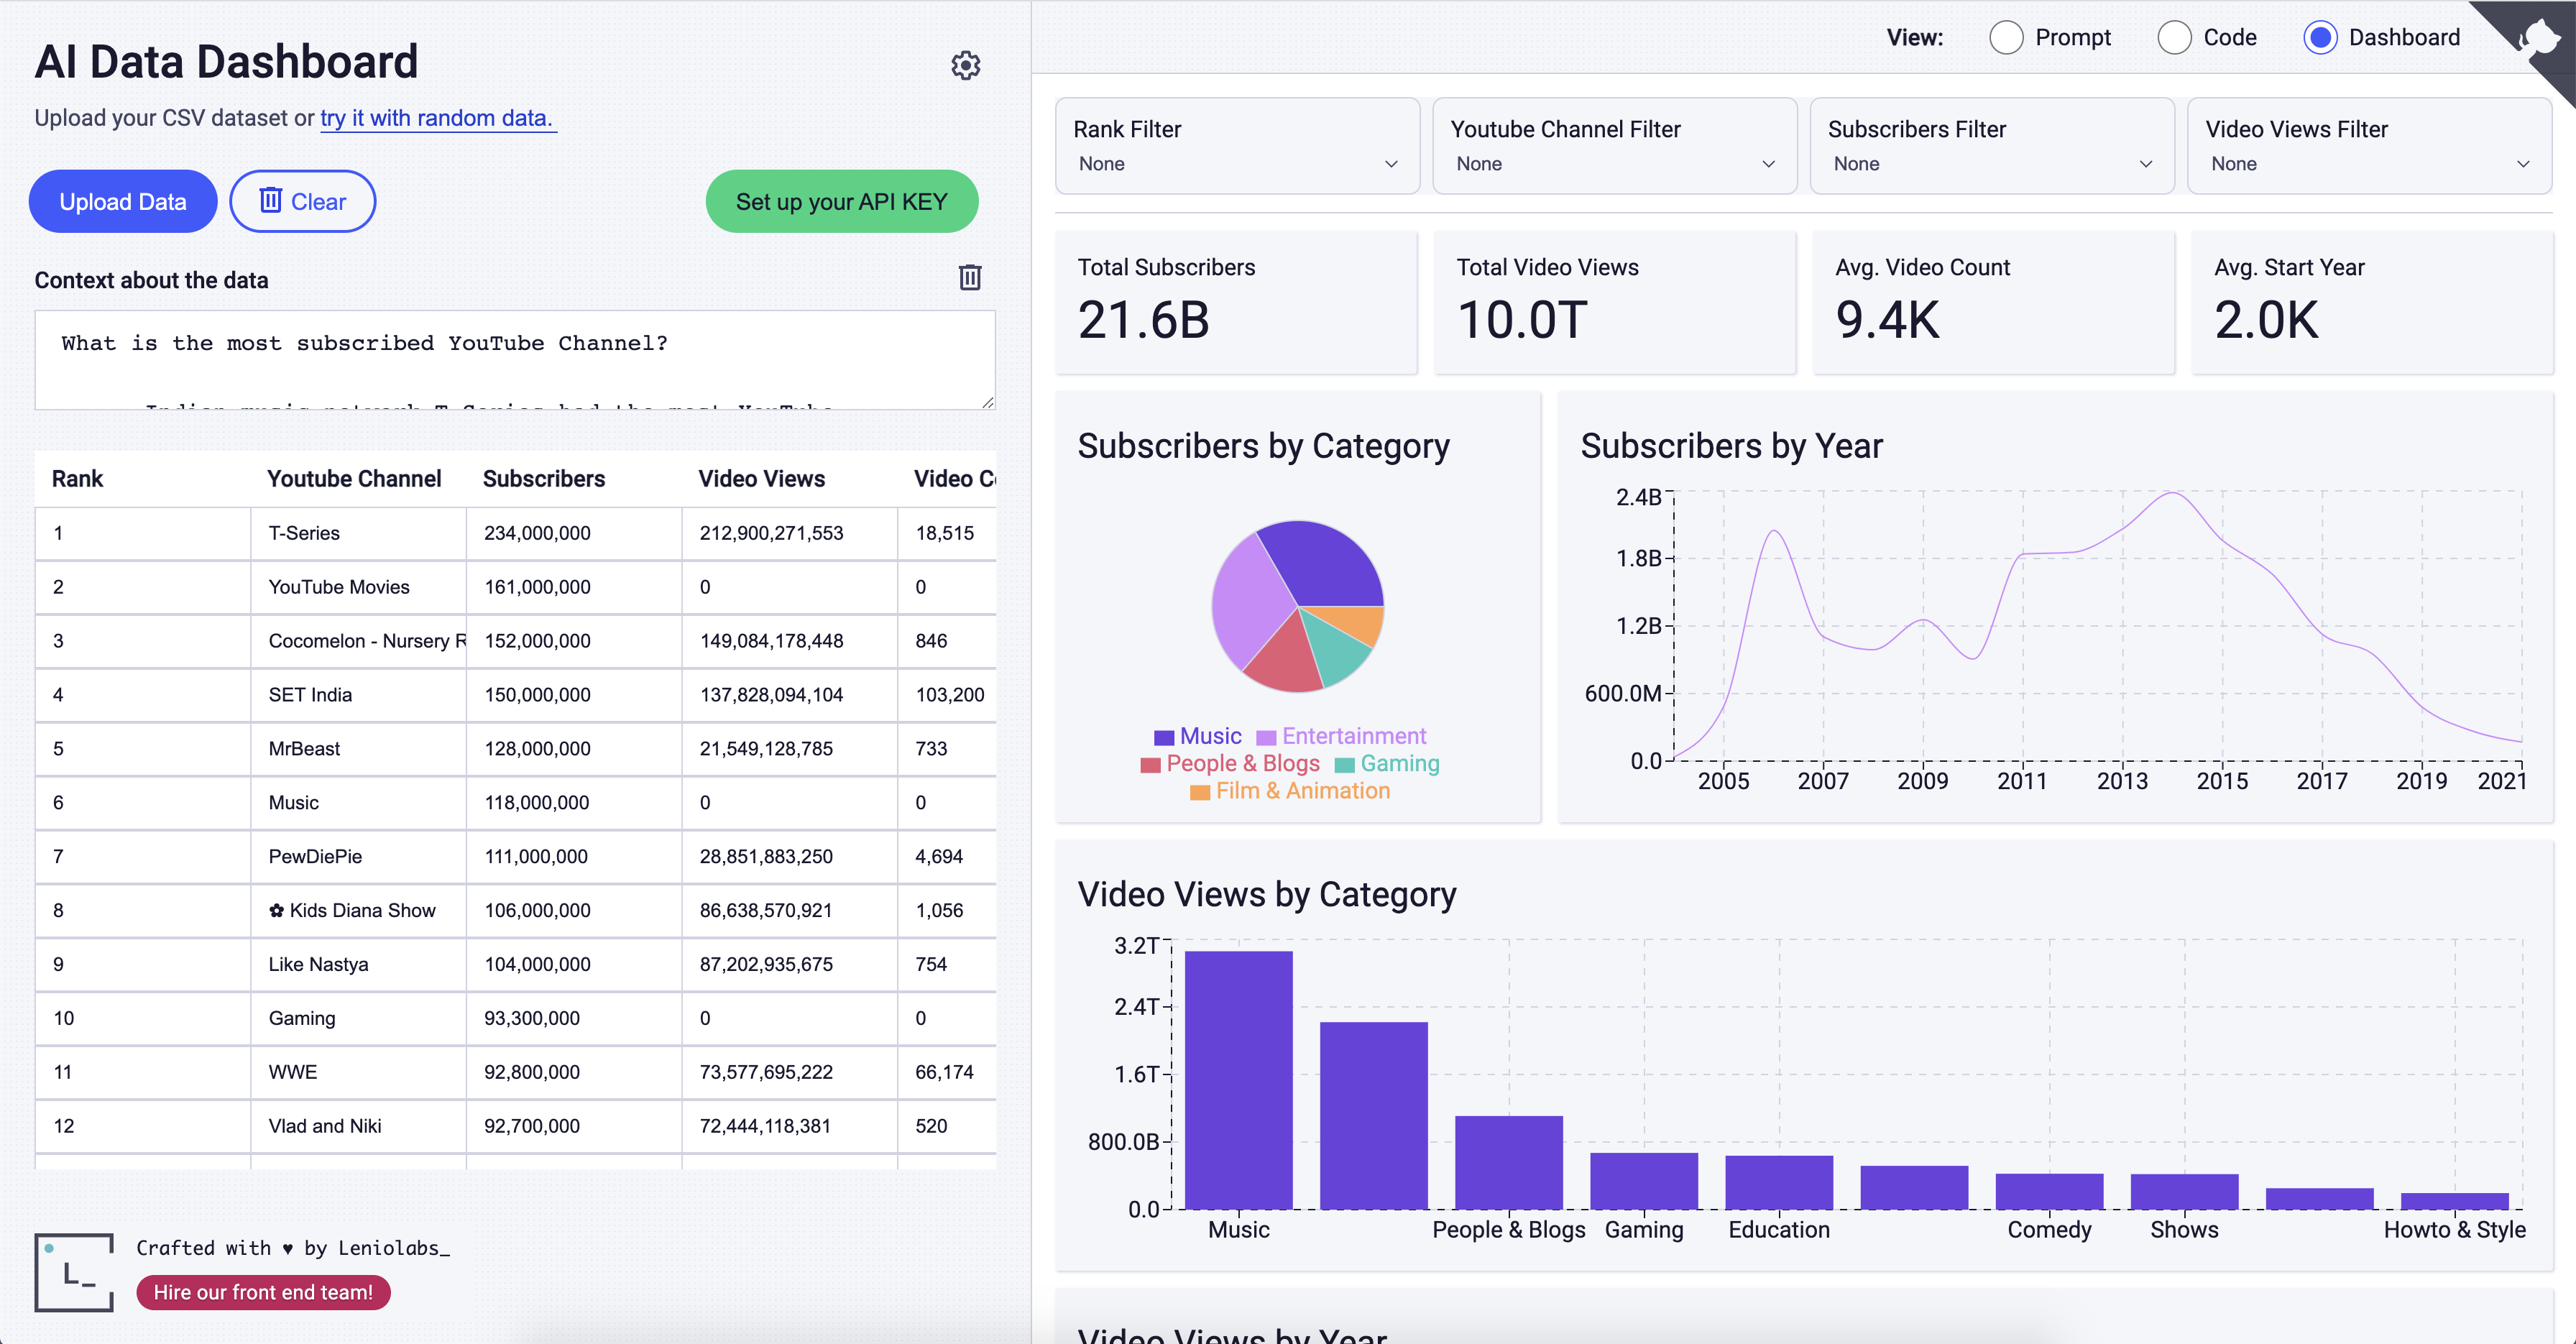The image size is (2576, 1344).
Task: Select the Kids Diana Show table cell
Action: click(358, 911)
